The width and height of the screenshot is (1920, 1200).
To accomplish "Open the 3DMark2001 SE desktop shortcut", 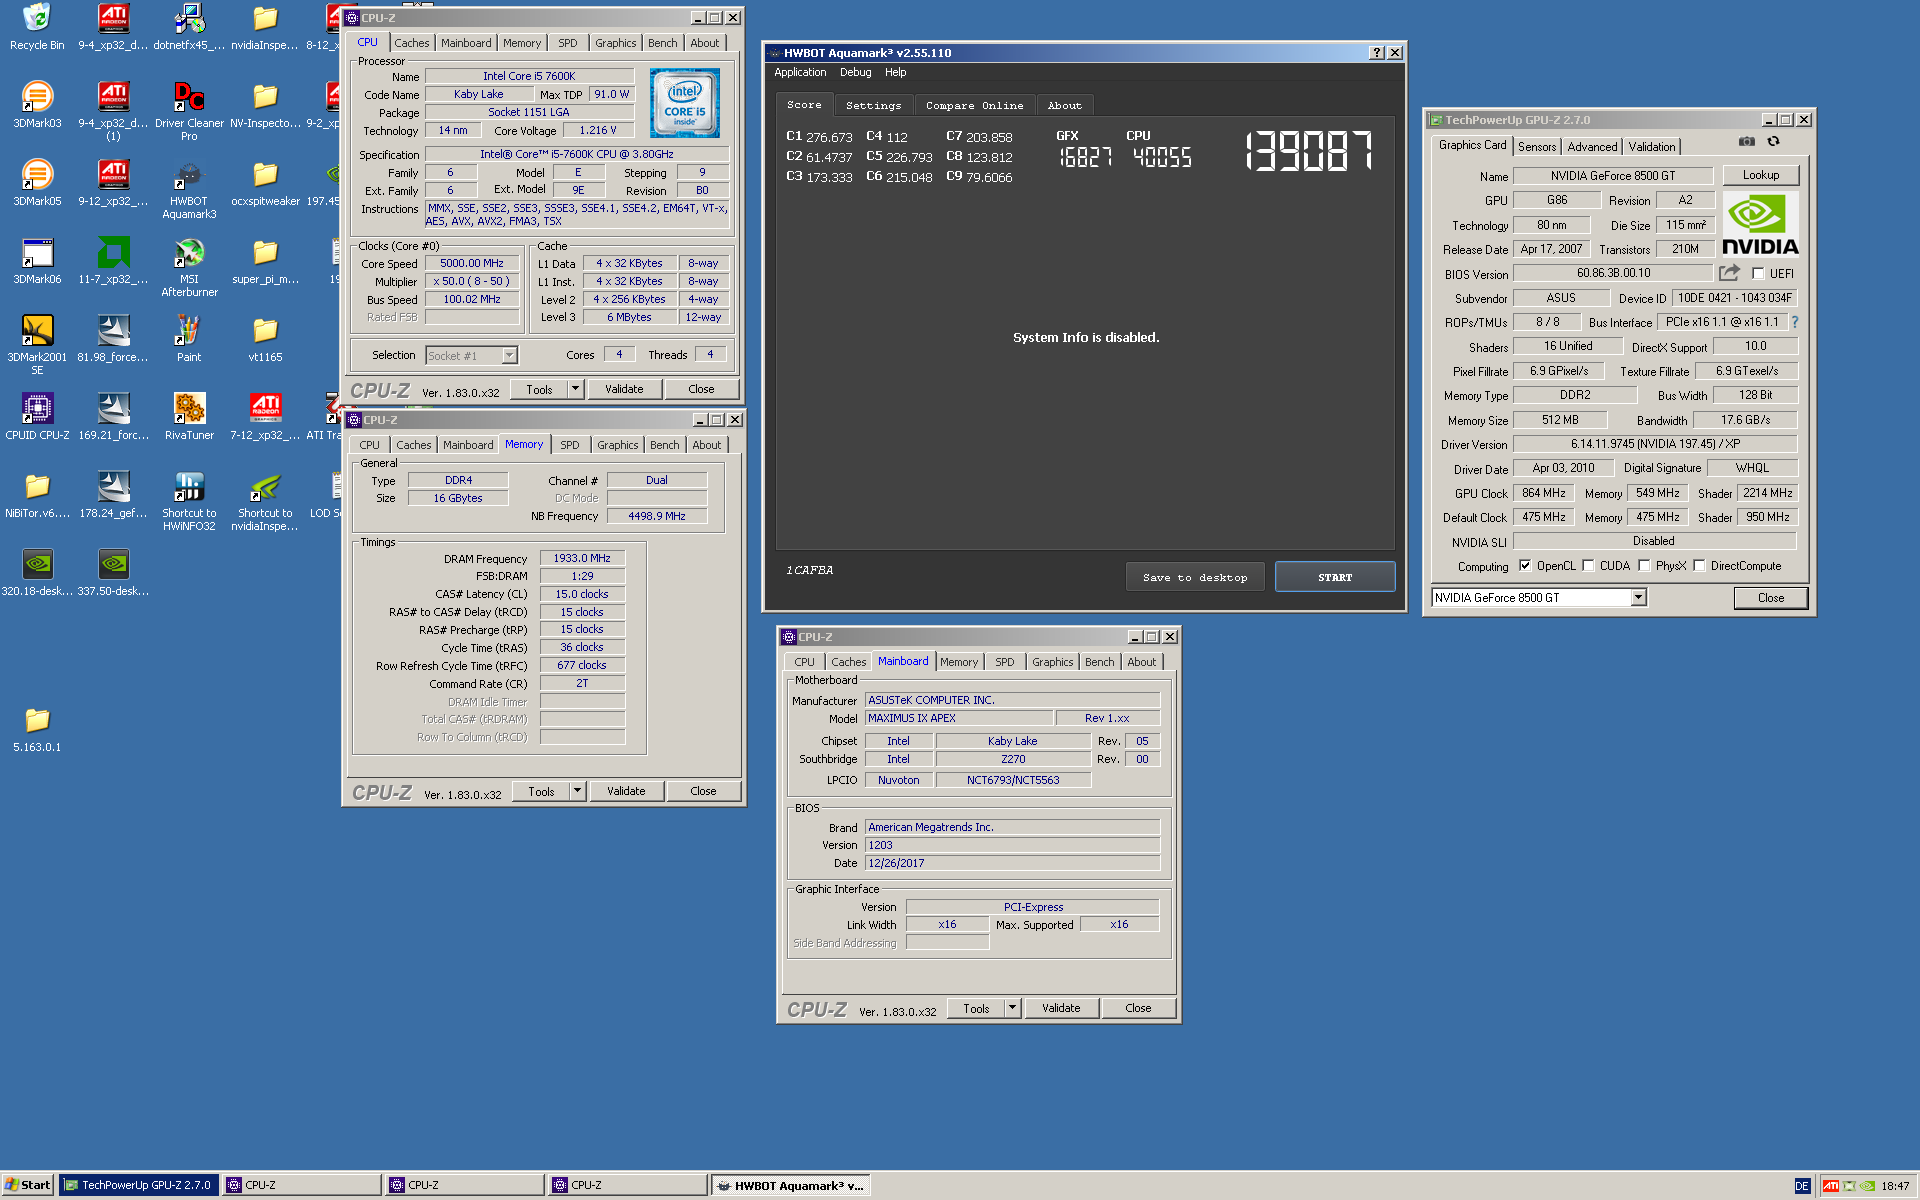I will point(37,344).
